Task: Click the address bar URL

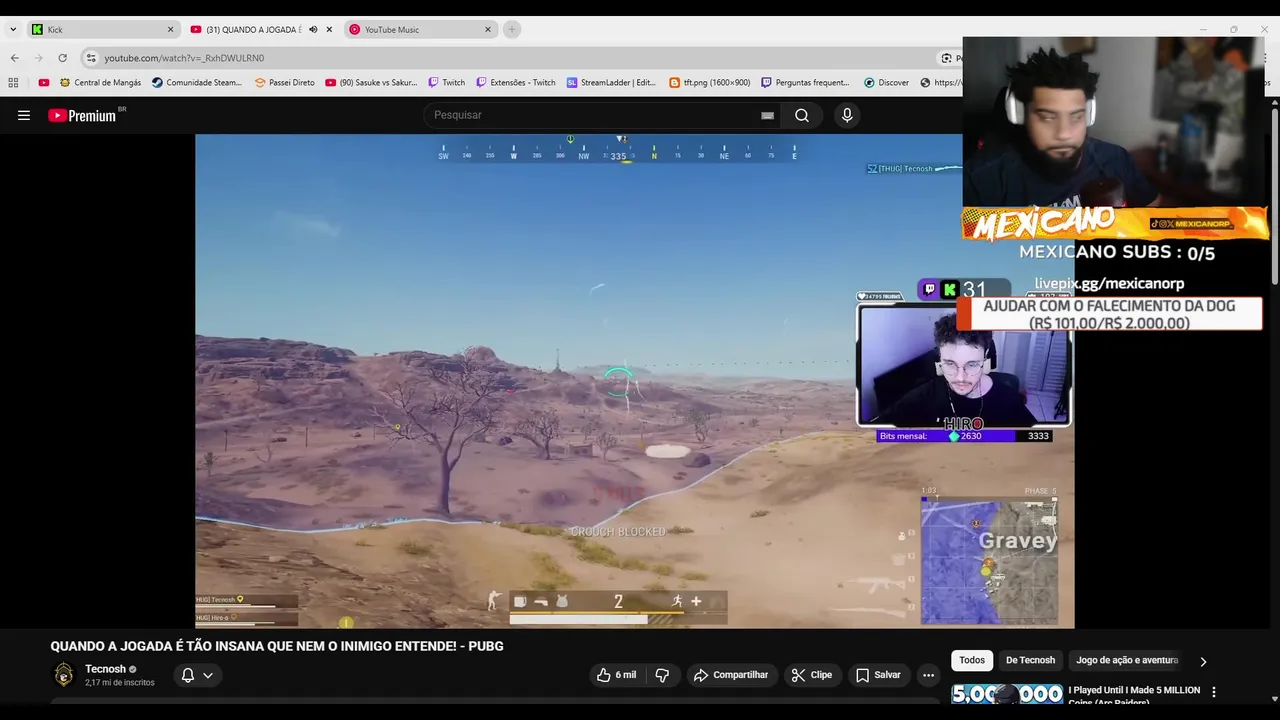Action: pos(184,58)
